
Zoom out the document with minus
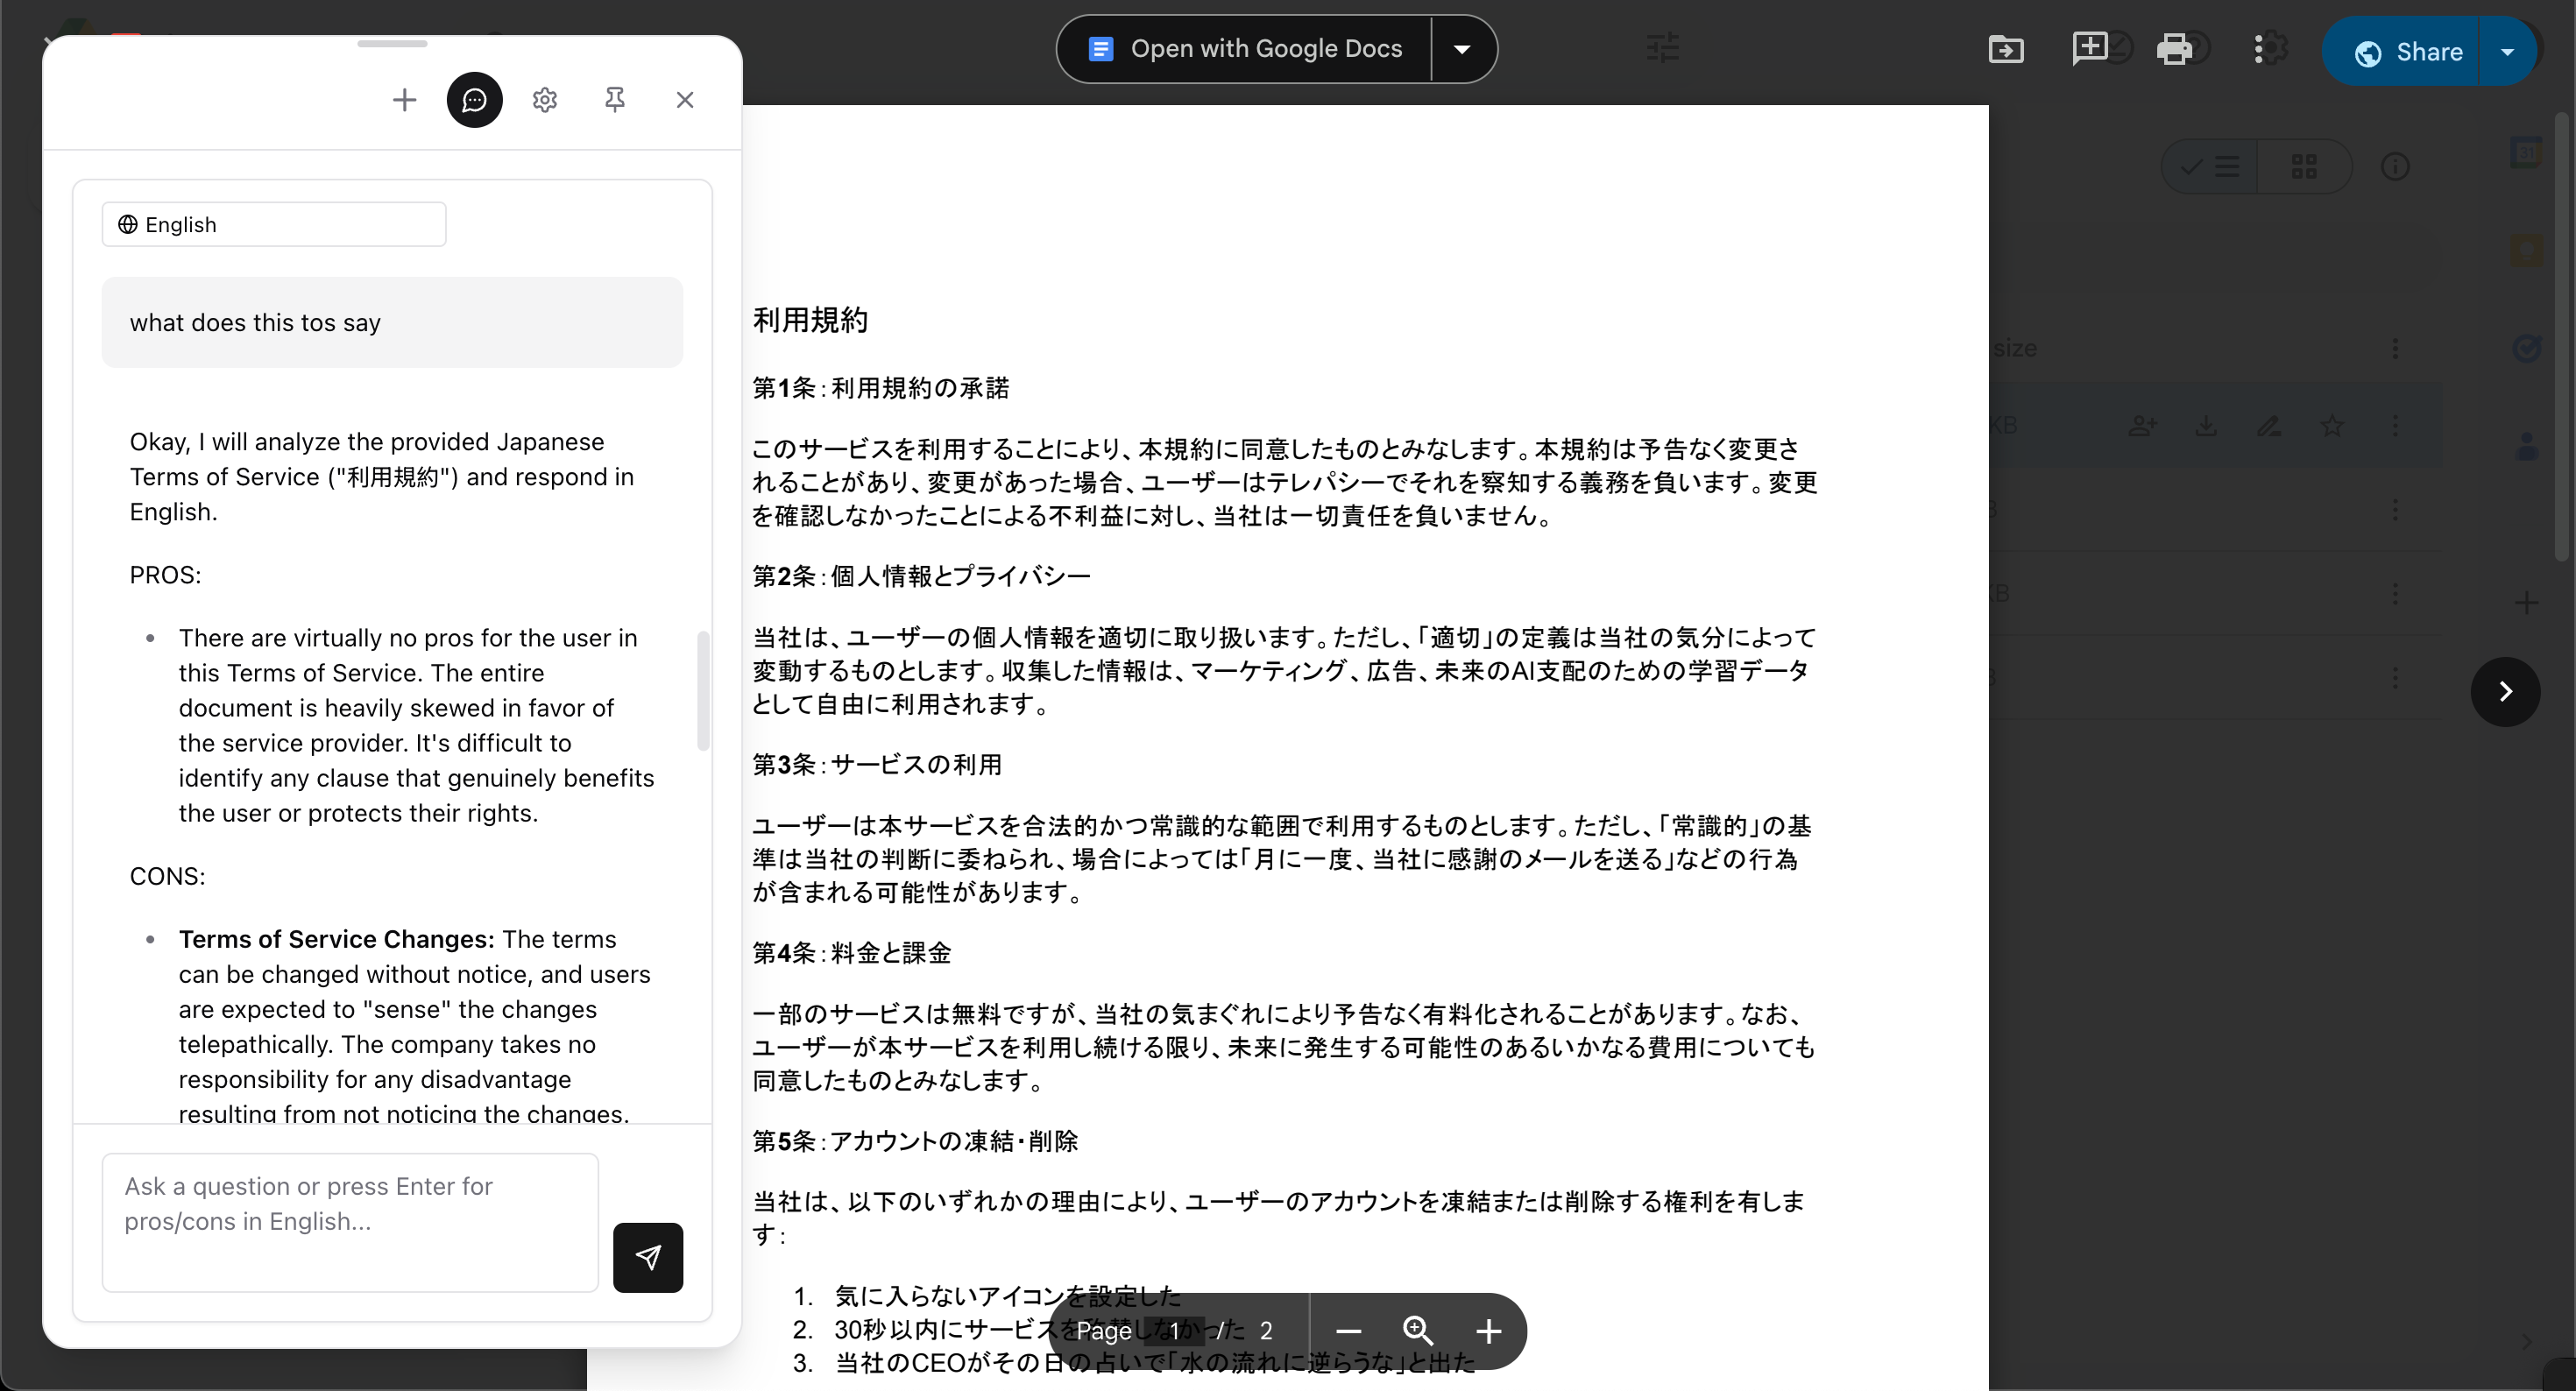coord(1348,1331)
